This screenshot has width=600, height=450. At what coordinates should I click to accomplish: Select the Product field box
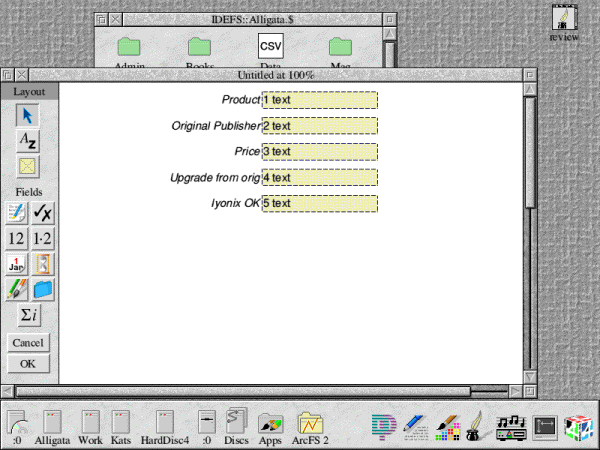coord(319,100)
